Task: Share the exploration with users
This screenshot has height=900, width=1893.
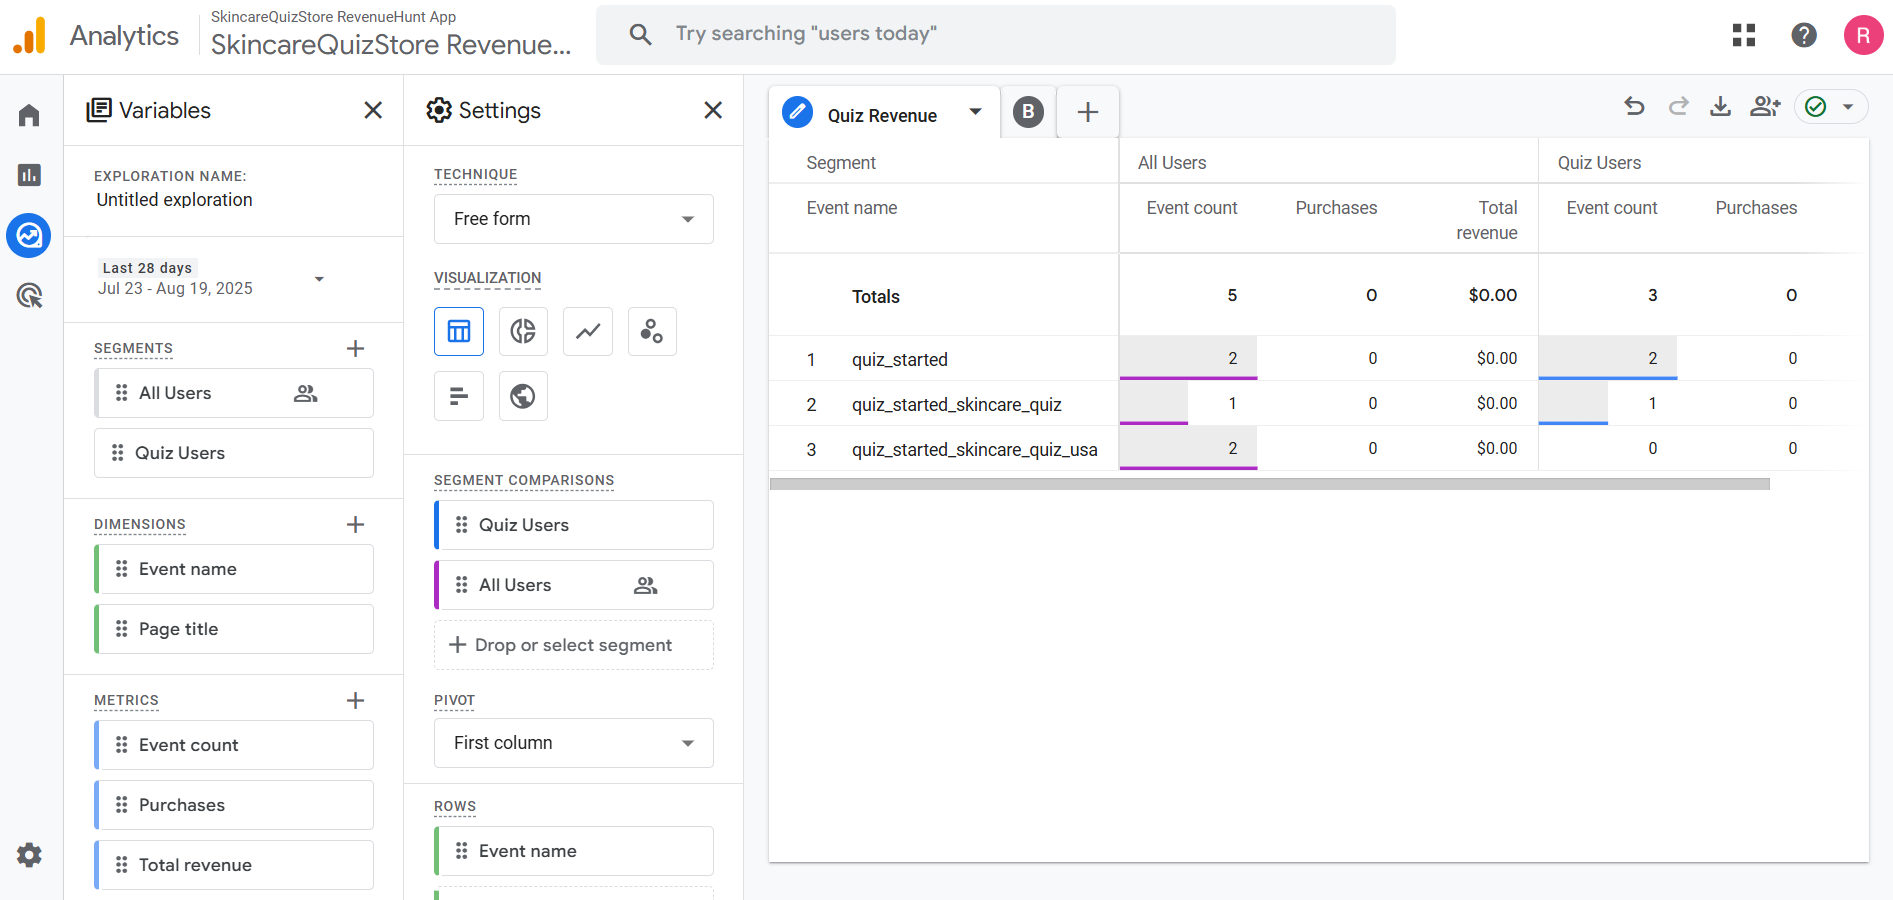Action: pyautogui.click(x=1765, y=106)
